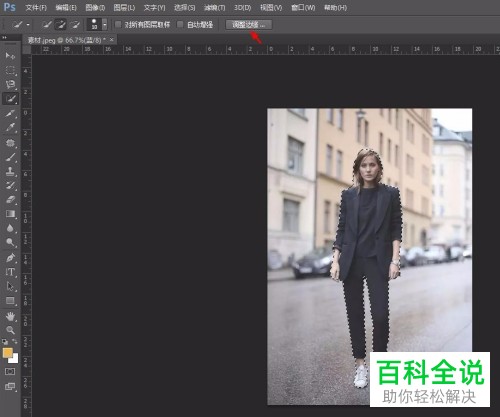Open the tool preset picker dropdown
Screen dimensions: 500x417
pos(28,25)
